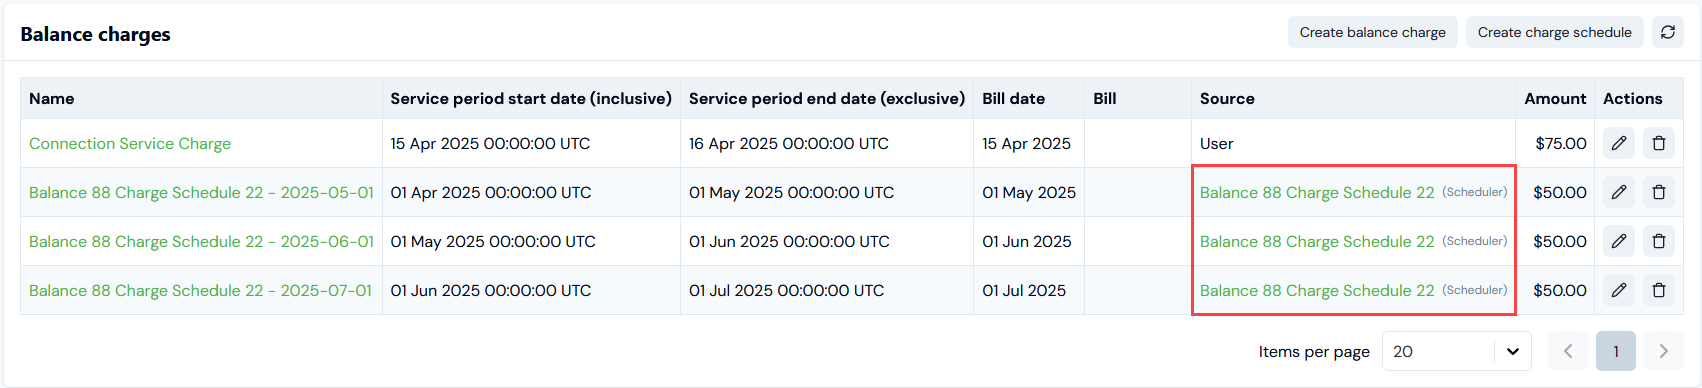This screenshot has width=1702, height=388.
Task: Delete the charge named 2025-06-01
Action: click(1659, 241)
